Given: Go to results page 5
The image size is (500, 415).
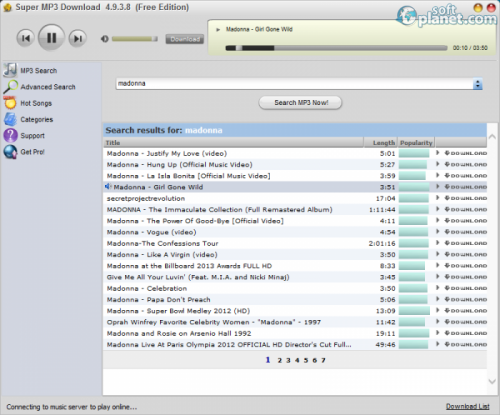Looking at the screenshot, I should [306, 360].
